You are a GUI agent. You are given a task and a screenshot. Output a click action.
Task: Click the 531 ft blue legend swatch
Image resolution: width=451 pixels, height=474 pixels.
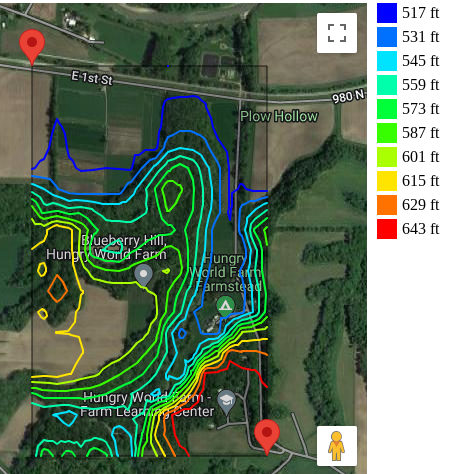(387, 37)
